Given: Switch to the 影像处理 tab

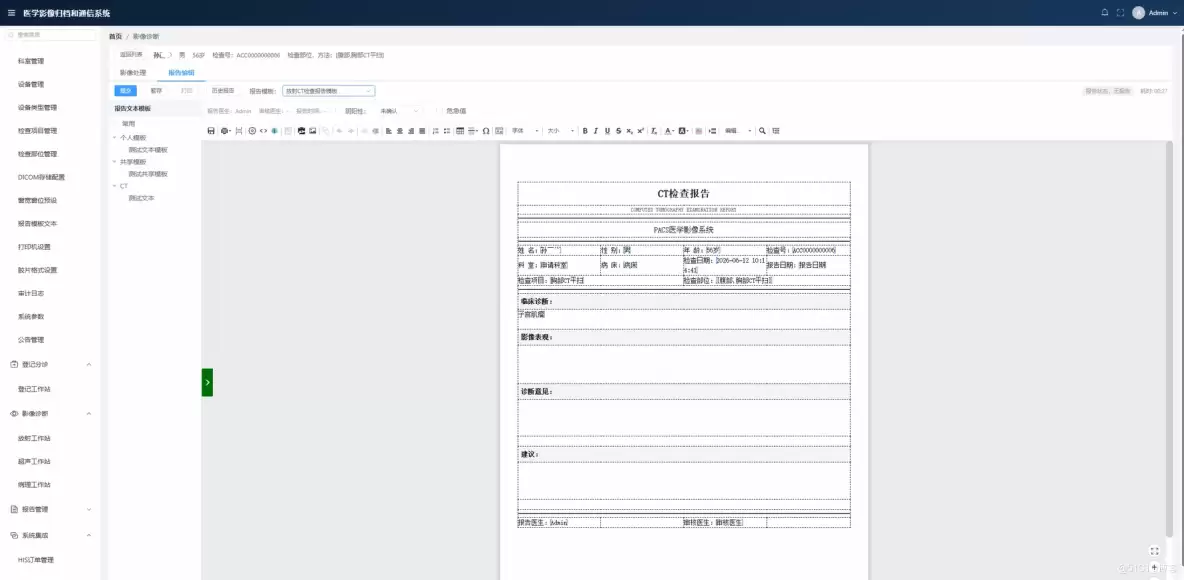Looking at the screenshot, I should (x=133, y=72).
